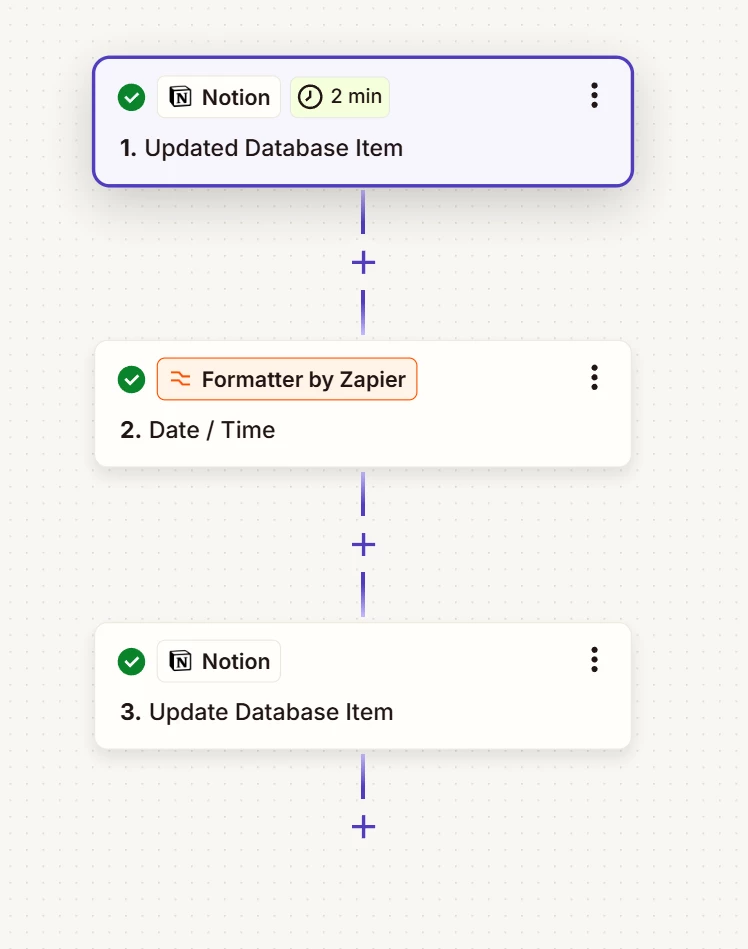Click the Notion logo in step 1

[180, 97]
